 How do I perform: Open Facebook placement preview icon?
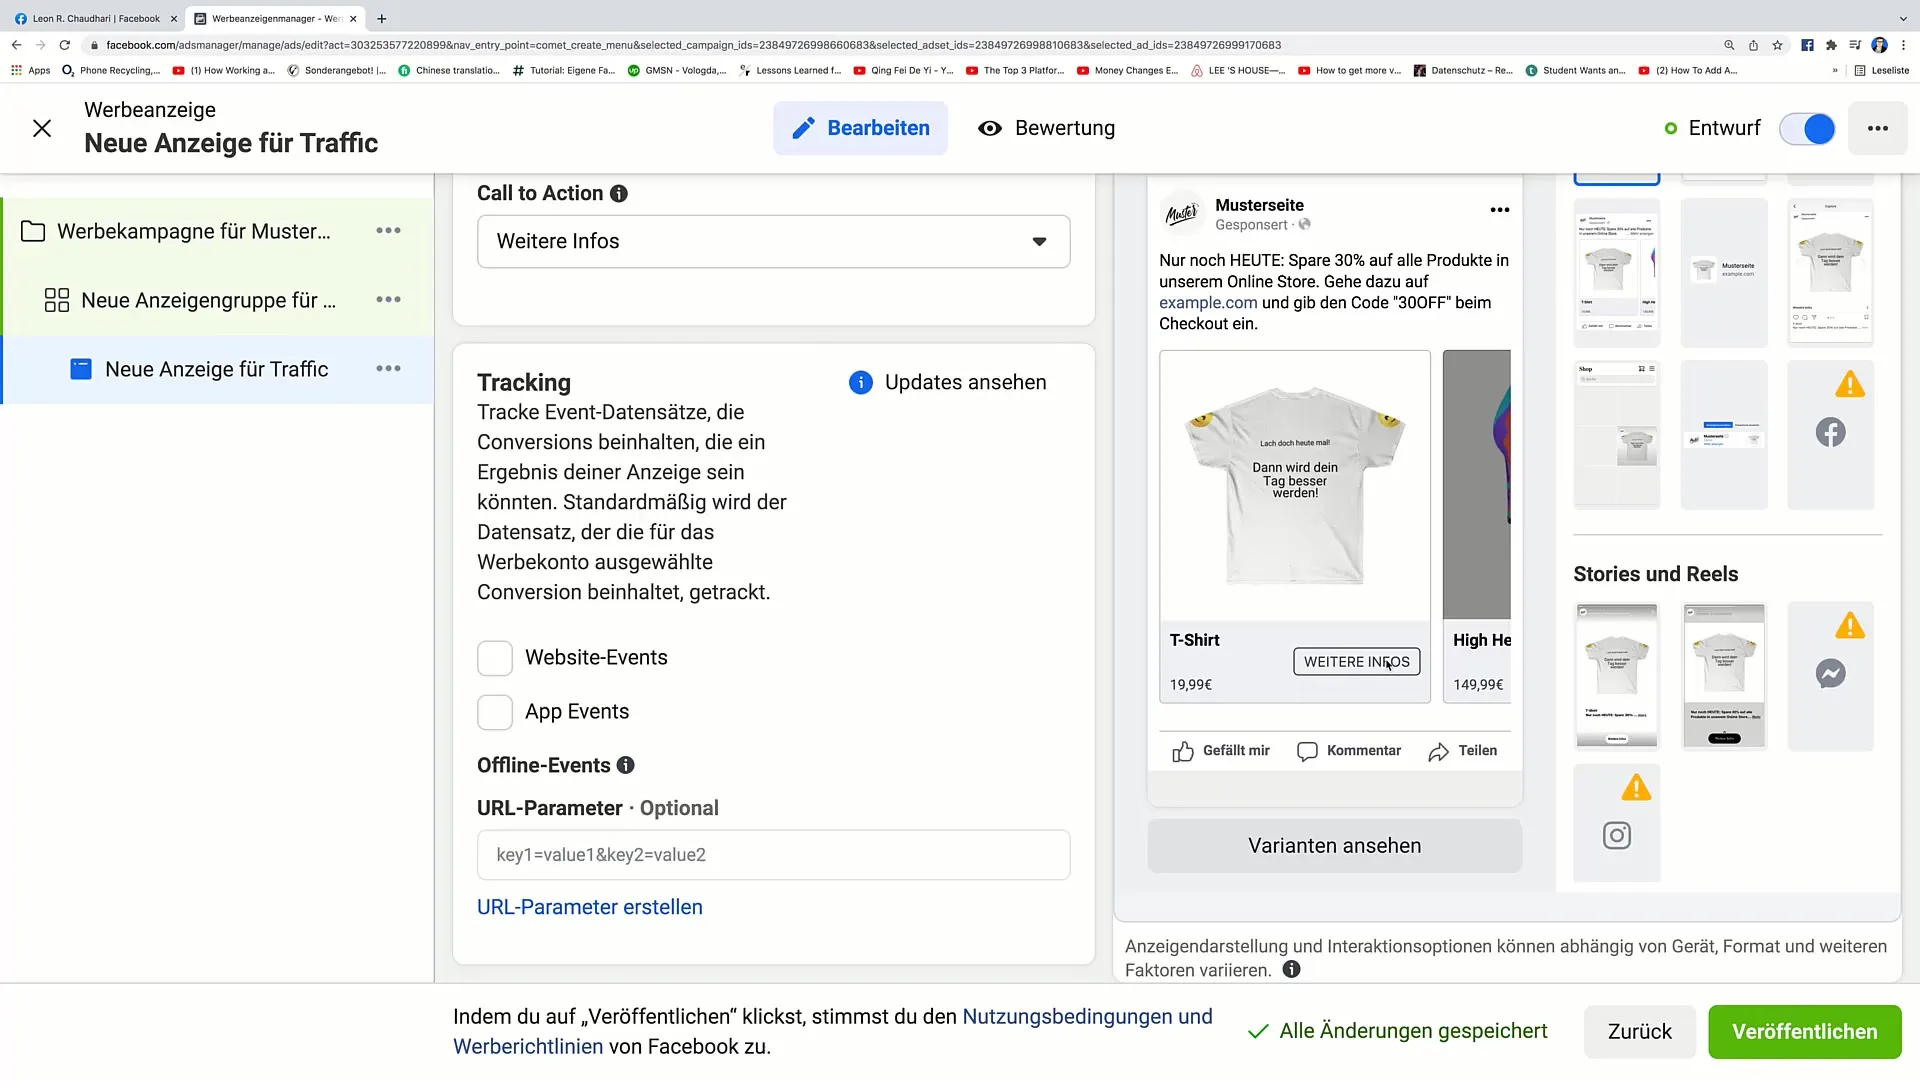1830,433
